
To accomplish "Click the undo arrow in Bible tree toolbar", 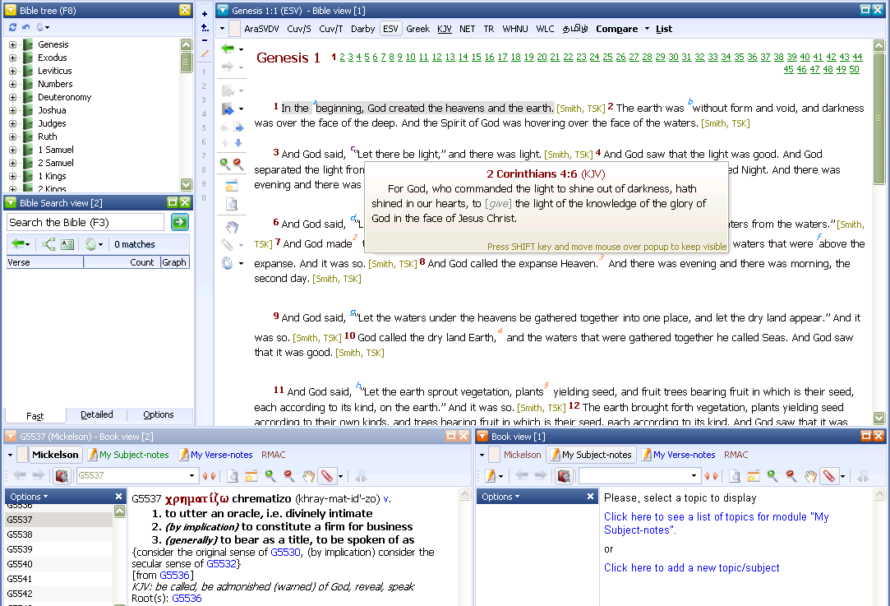I will point(26,27).
